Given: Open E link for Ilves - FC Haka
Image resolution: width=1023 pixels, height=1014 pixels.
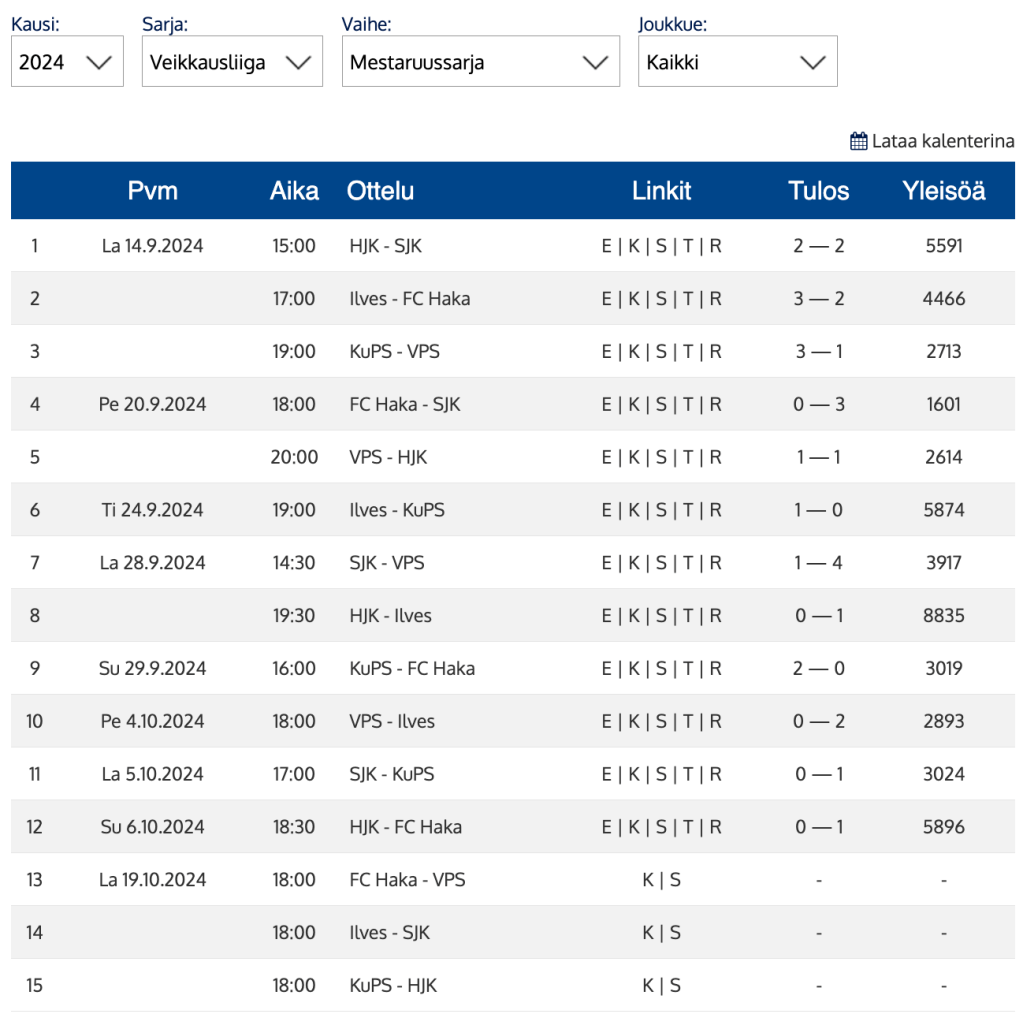Looking at the screenshot, I should 606,299.
